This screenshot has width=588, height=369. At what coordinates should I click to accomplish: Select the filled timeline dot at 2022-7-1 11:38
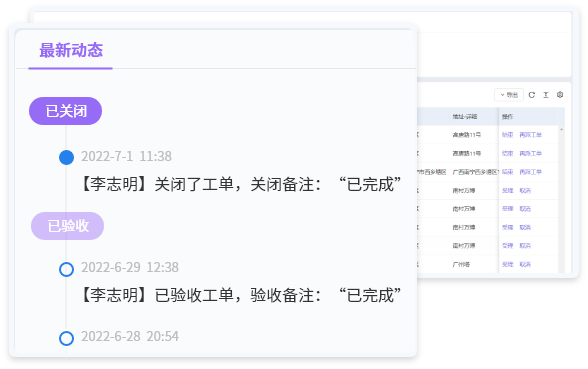pyautogui.click(x=66, y=157)
